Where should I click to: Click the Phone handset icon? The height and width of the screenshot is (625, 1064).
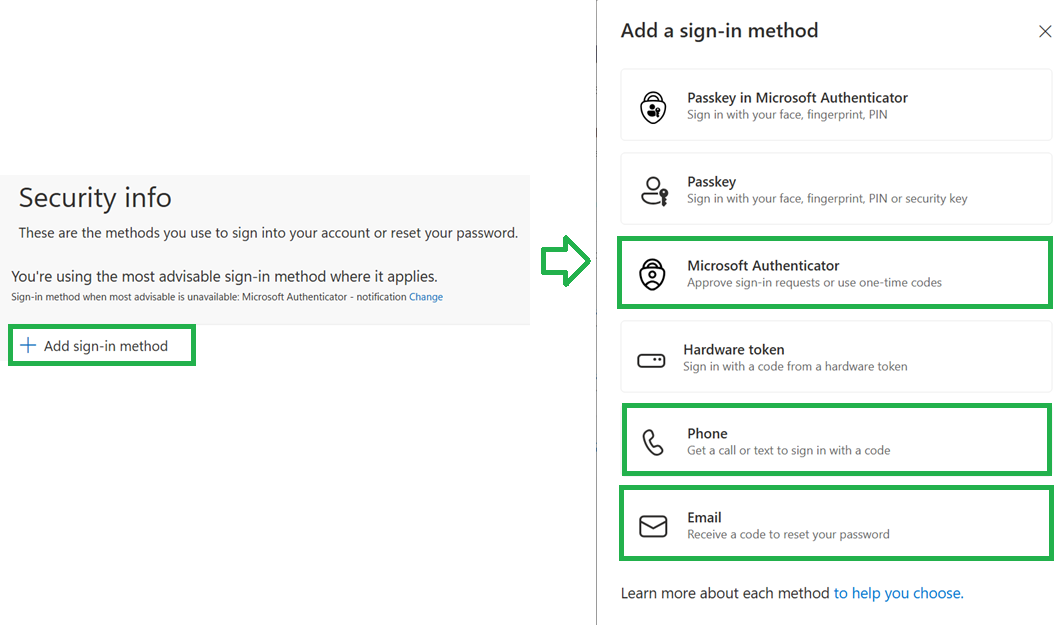point(653,442)
